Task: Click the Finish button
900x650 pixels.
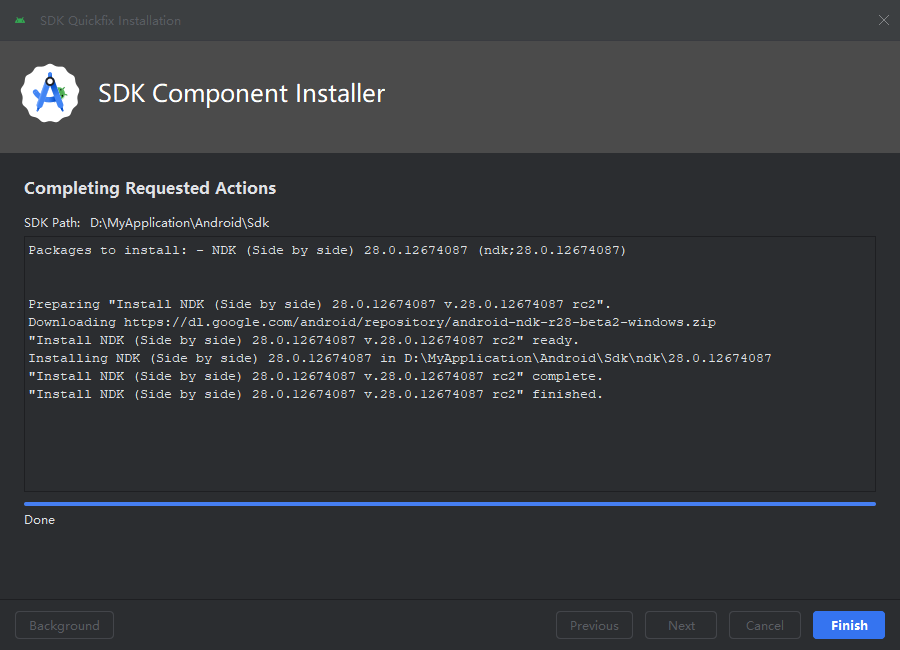Action: (x=848, y=625)
